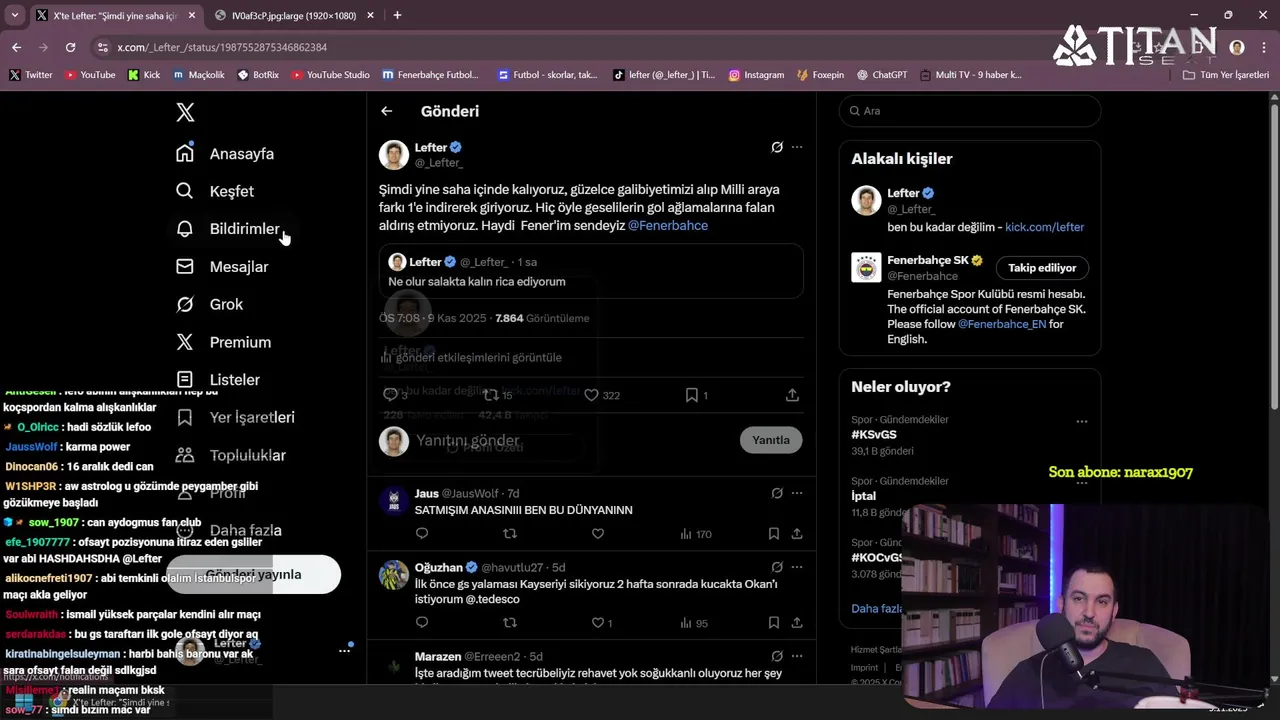Open the İptal trending topic
Screen dimensions: 1280x720
[x=863, y=496]
